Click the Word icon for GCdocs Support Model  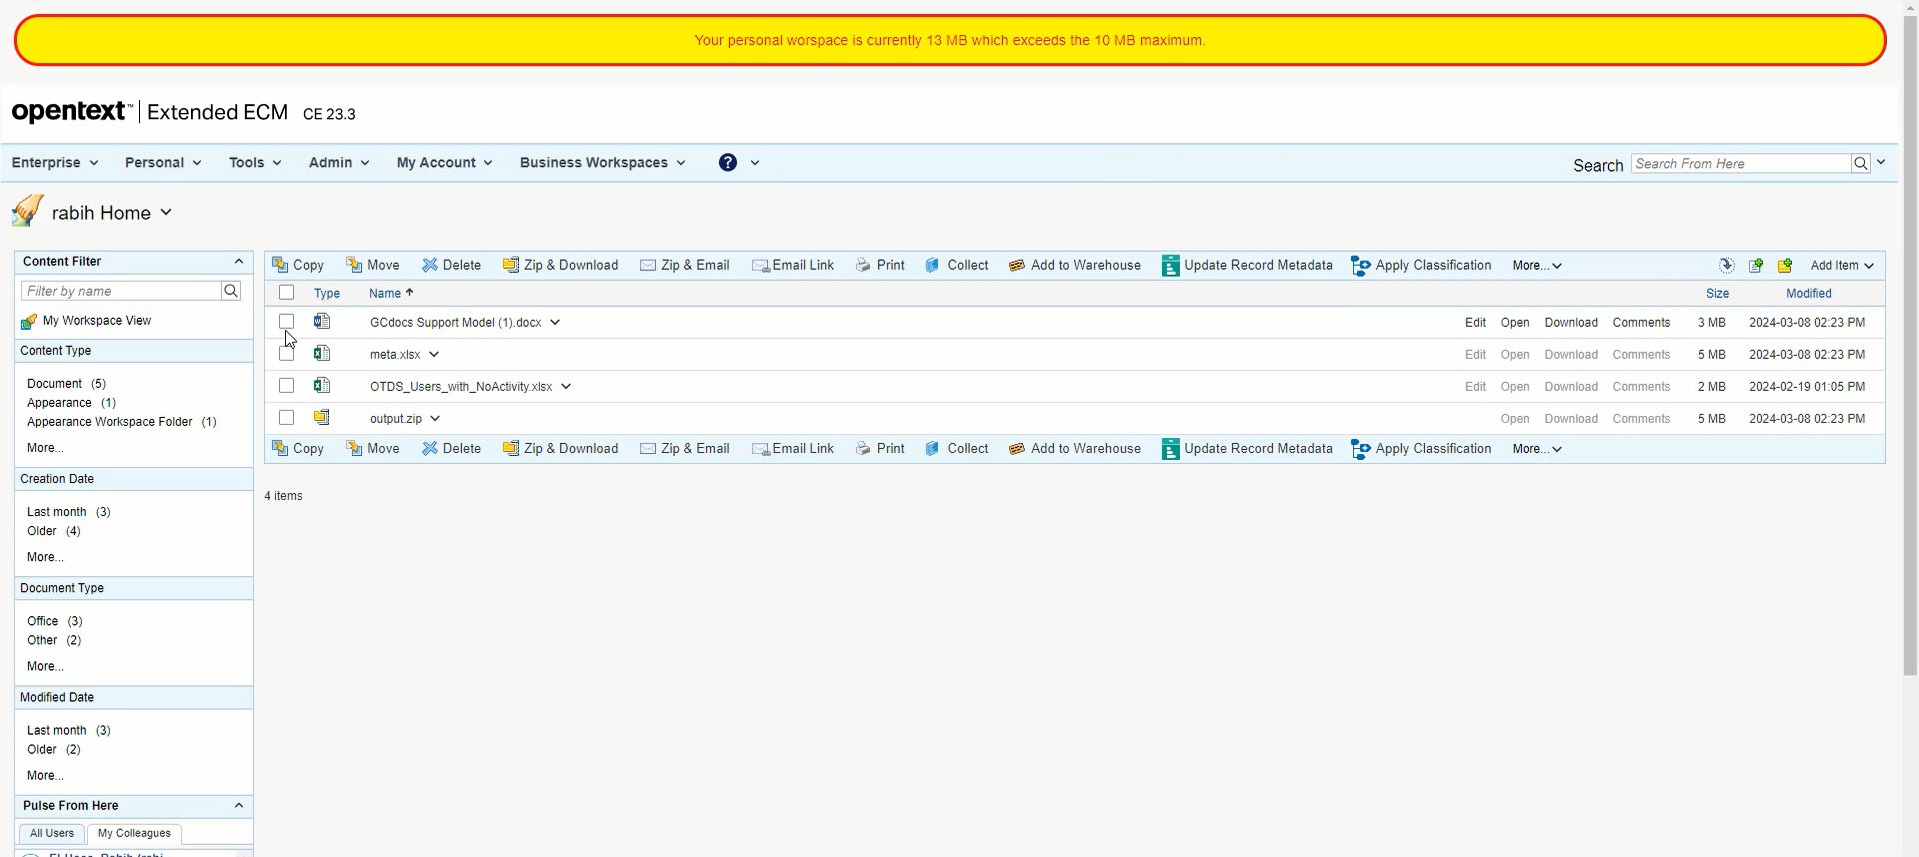(322, 322)
